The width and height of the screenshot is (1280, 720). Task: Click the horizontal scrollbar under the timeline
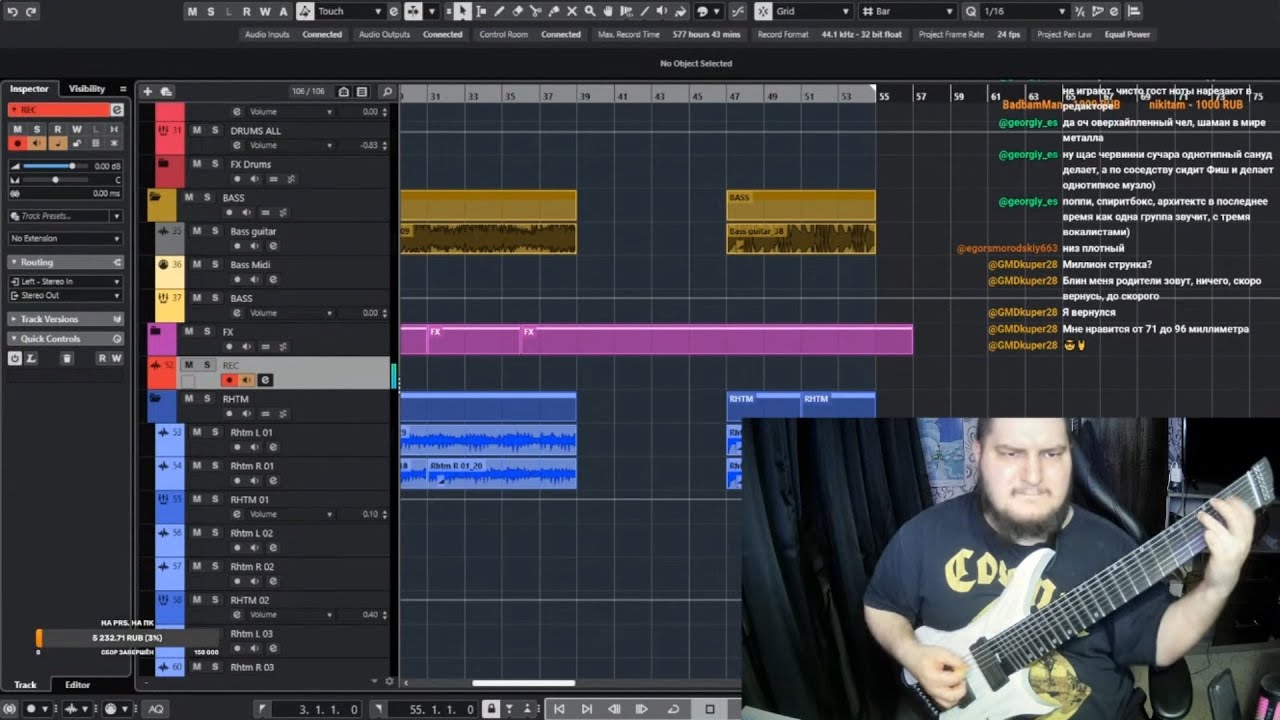pyautogui.click(x=523, y=683)
